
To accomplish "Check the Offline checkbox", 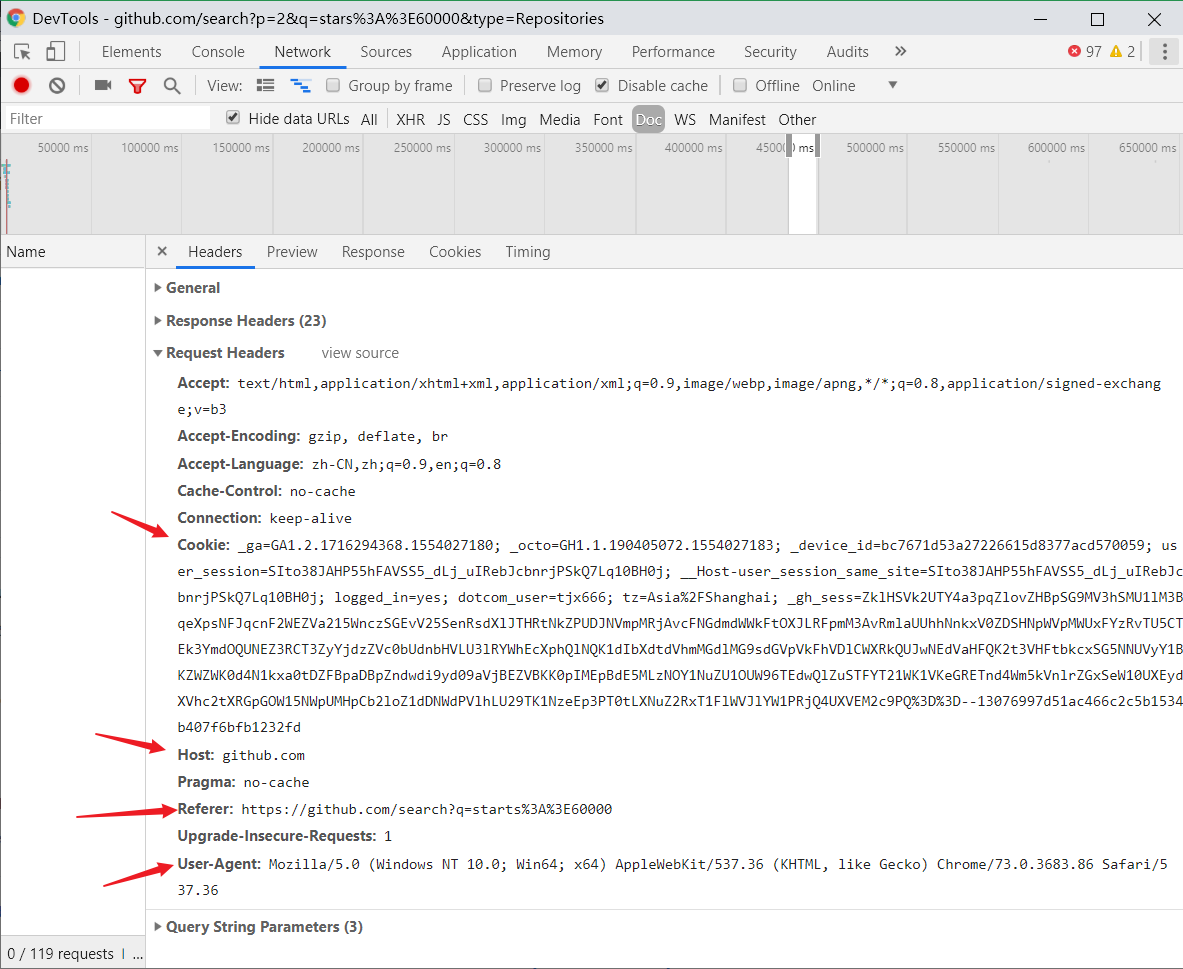I will point(740,85).
